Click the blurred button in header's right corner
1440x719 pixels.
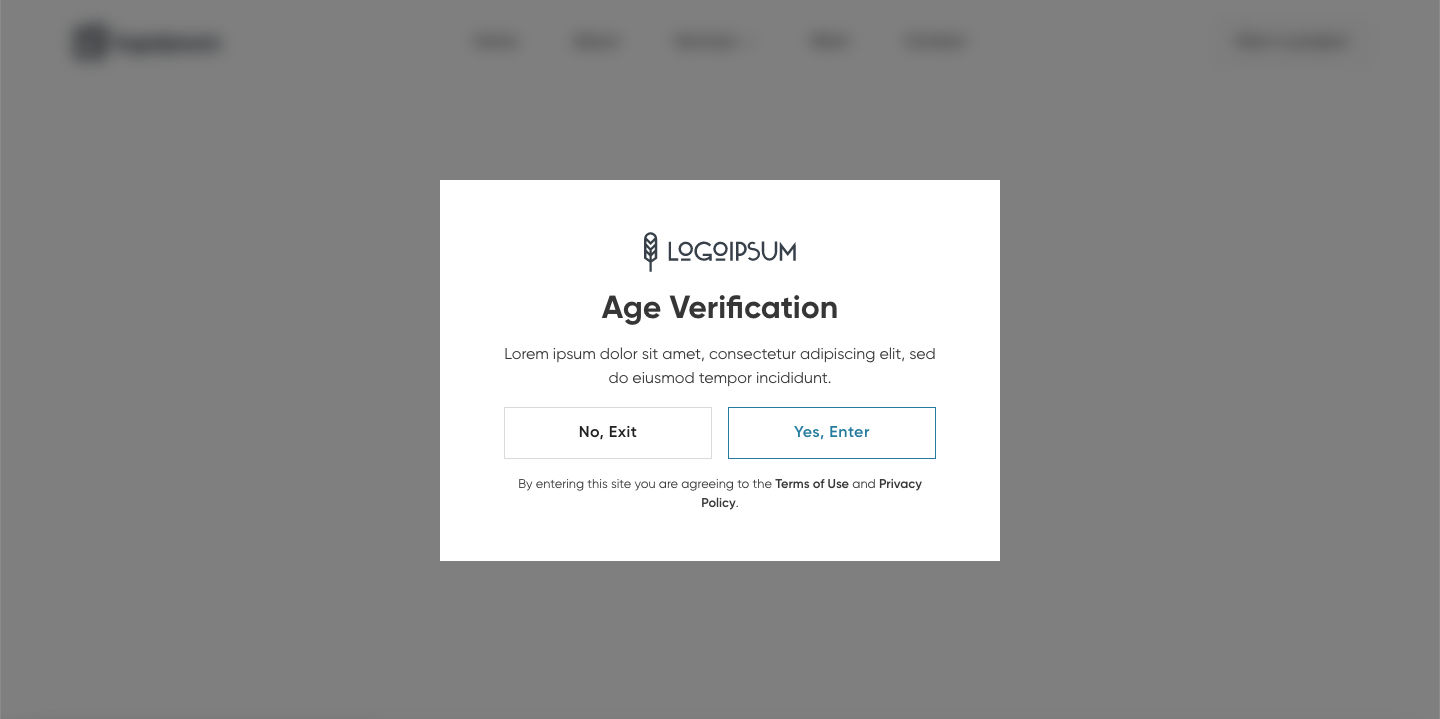[x=1292, y=41]
